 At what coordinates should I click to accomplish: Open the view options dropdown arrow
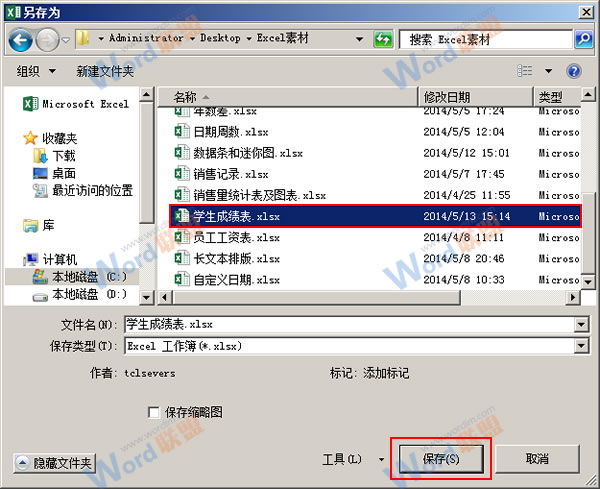point(549,72)
